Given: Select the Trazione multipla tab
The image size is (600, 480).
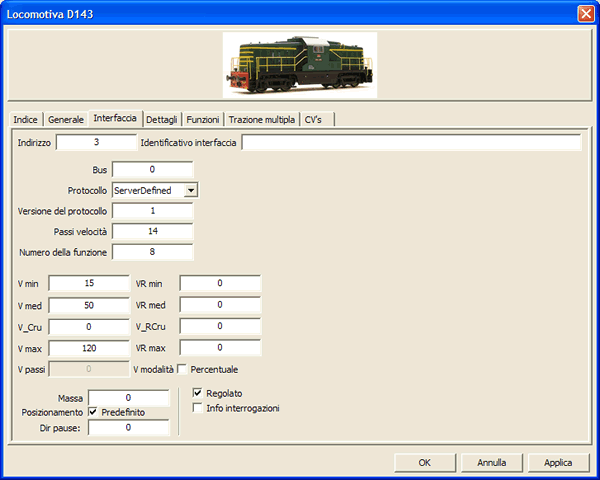Looking at the screenshot, I should tap(262, 119).
